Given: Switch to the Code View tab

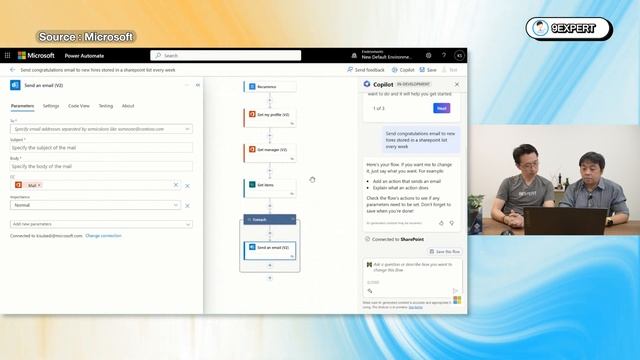Looking at the screenshot, I should coord(79,106).
